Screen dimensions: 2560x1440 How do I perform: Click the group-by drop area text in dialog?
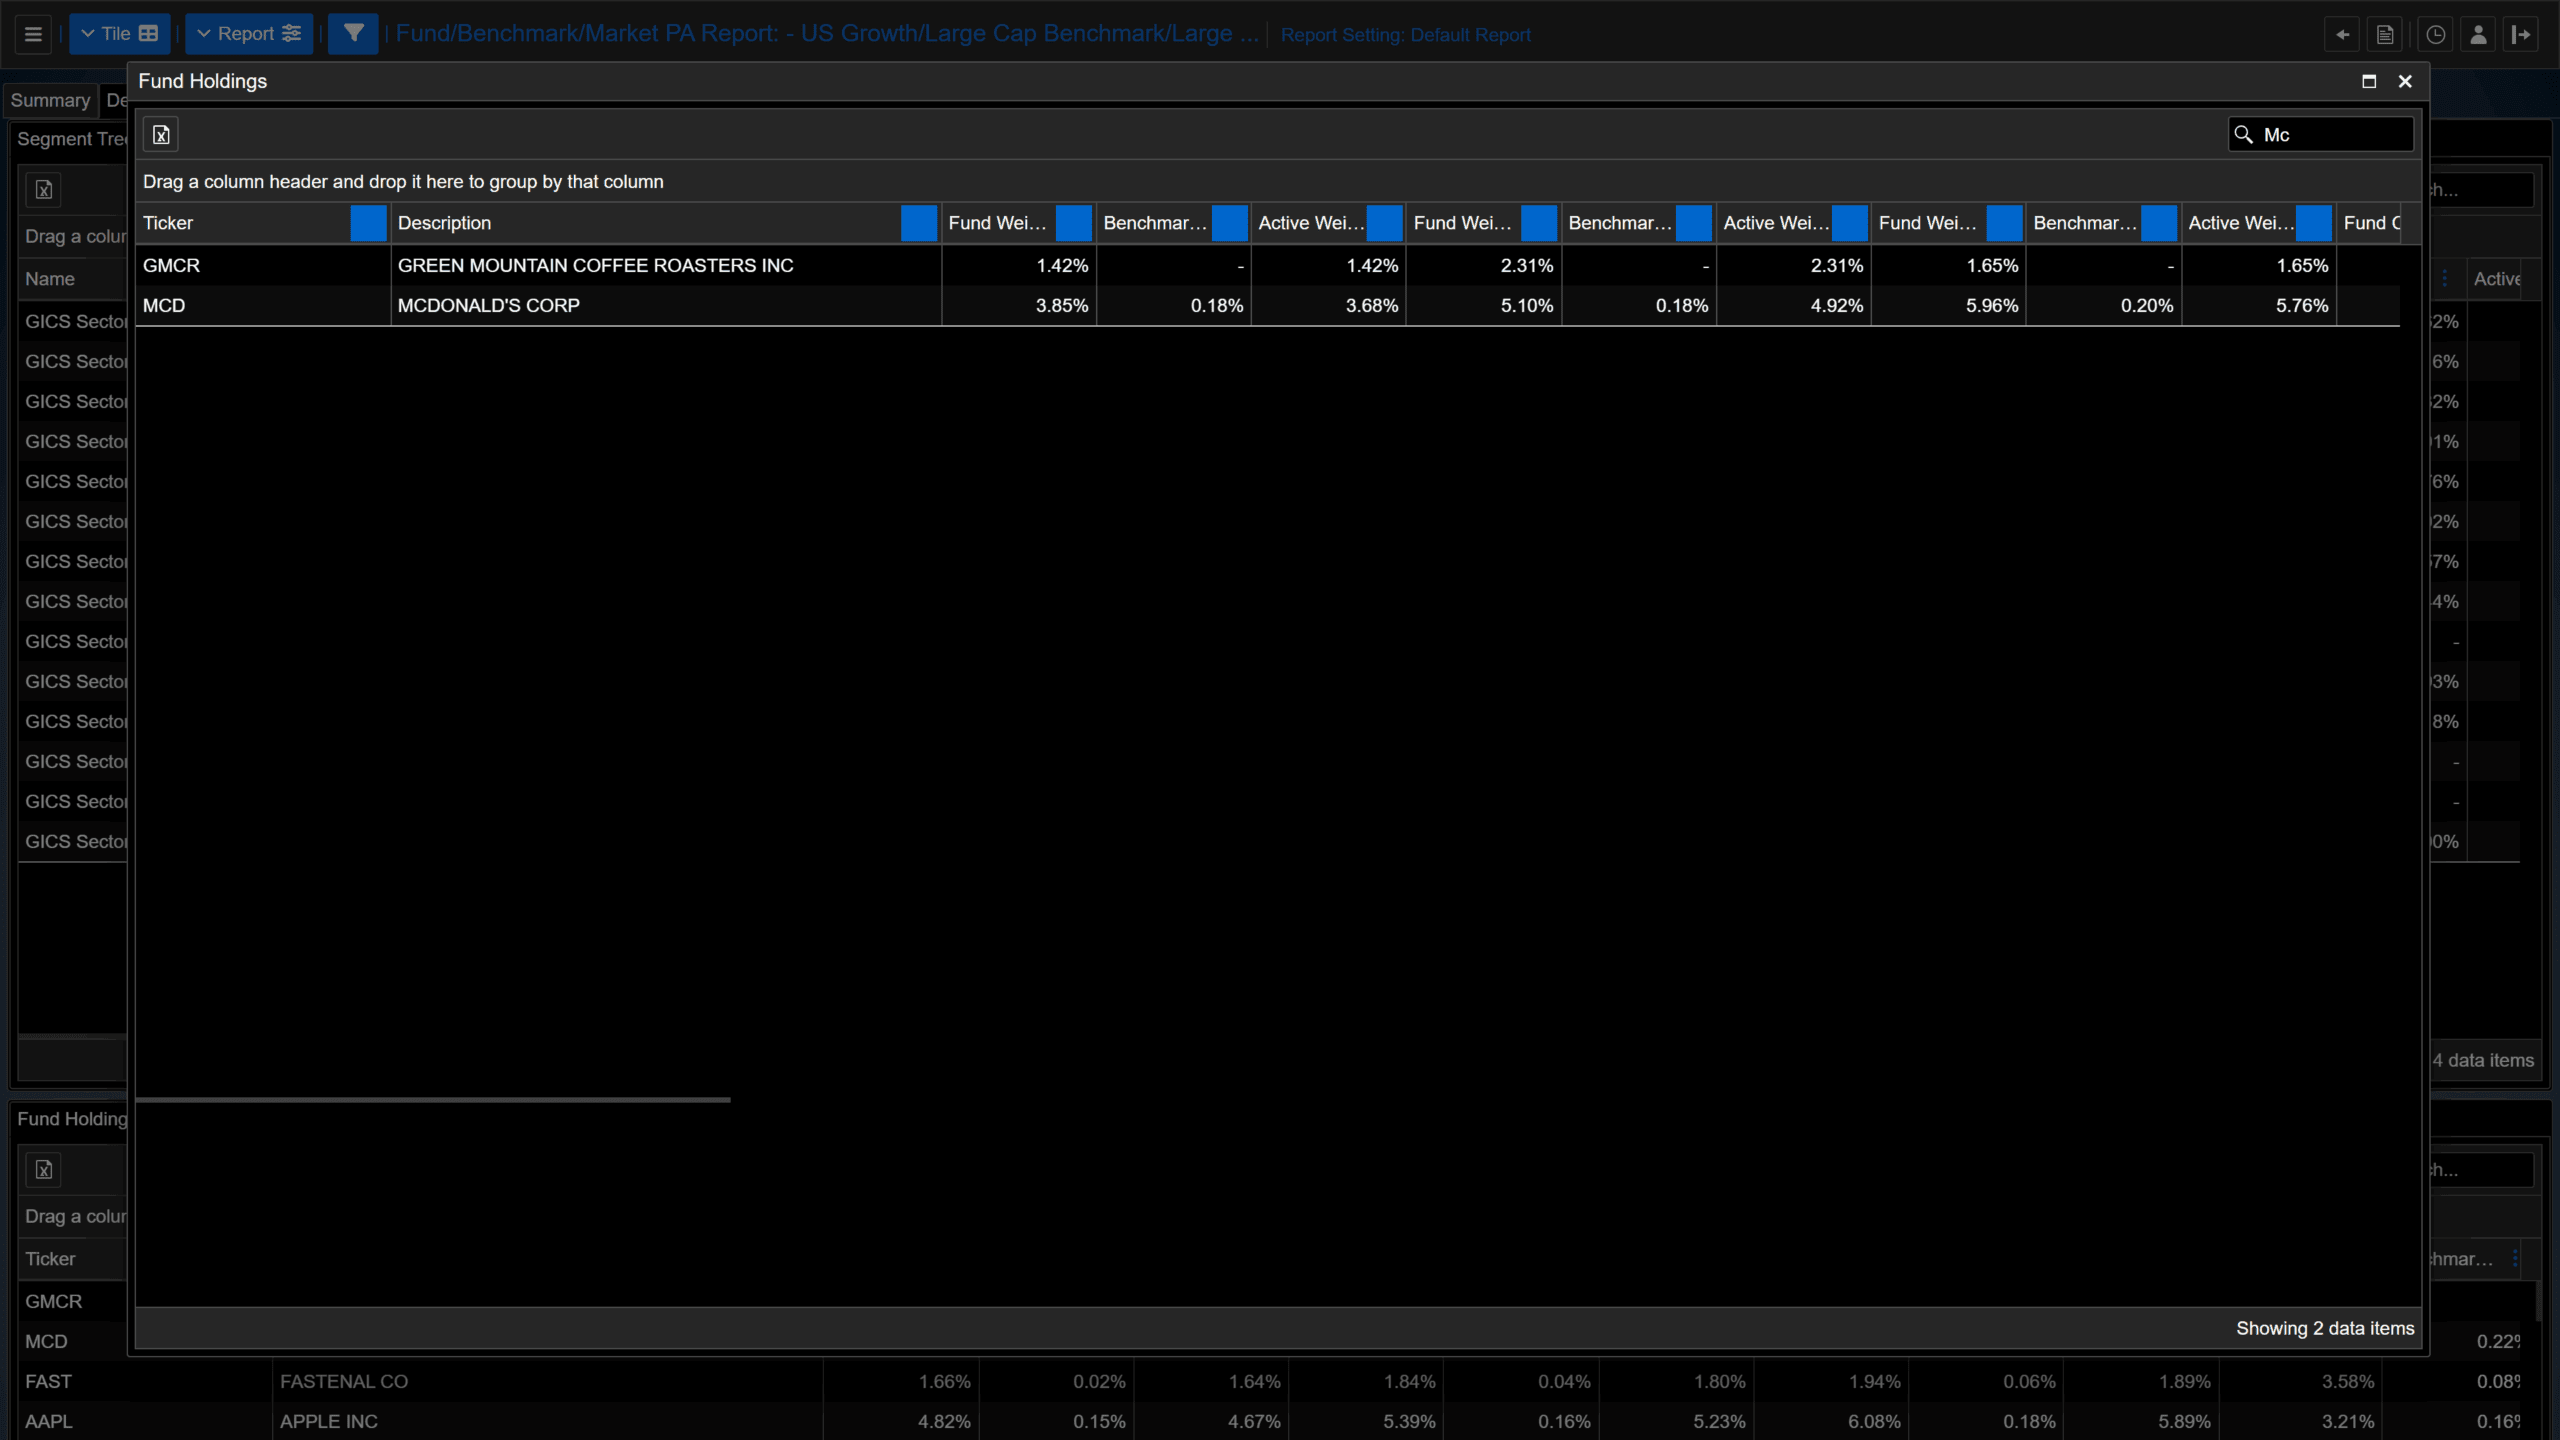point(403,182)
